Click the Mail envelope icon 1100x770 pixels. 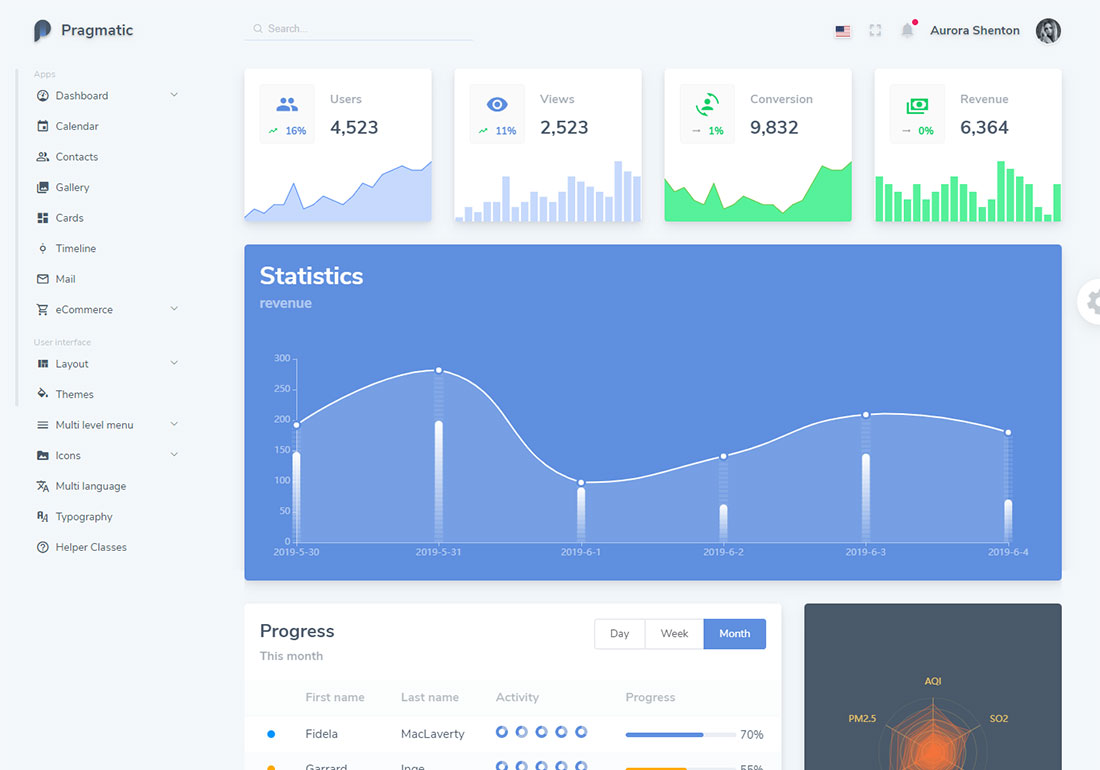(x=43, y=279)
